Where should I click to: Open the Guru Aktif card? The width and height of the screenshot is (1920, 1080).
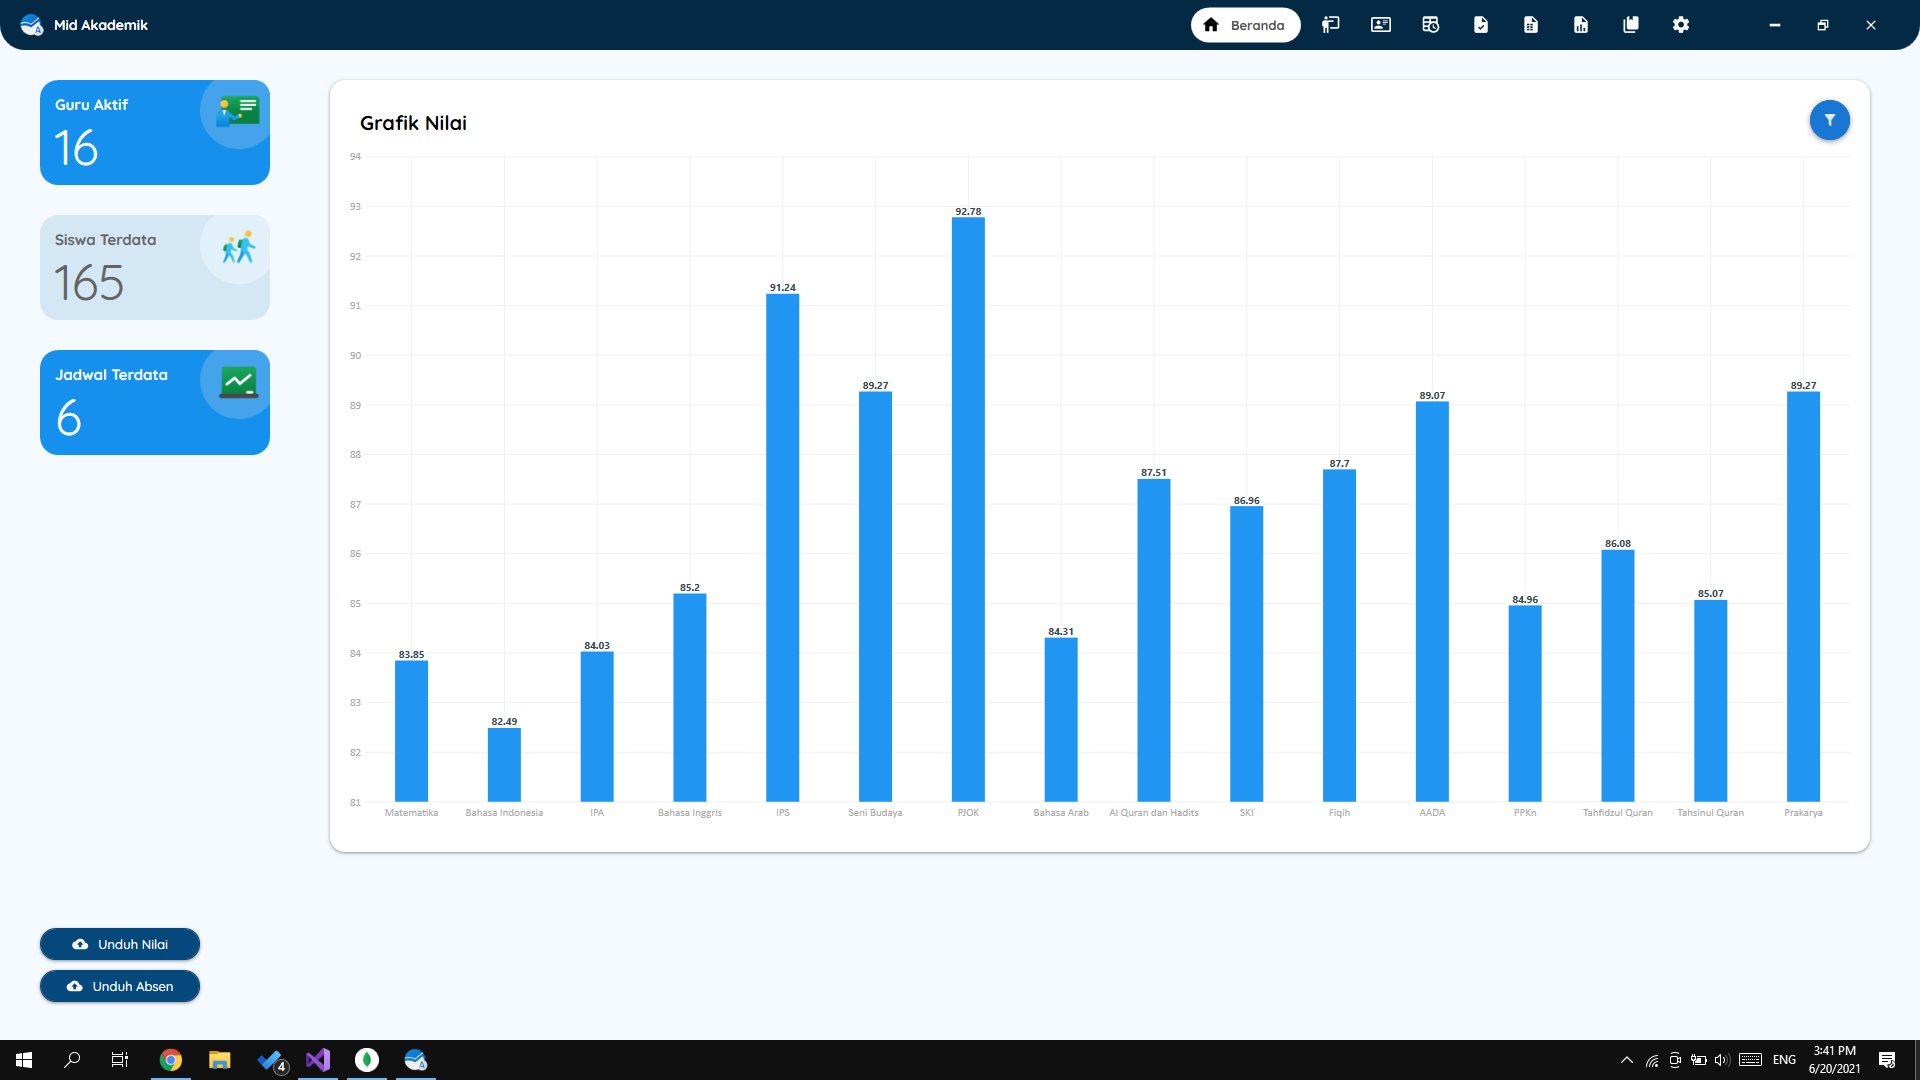coord(155,132)
